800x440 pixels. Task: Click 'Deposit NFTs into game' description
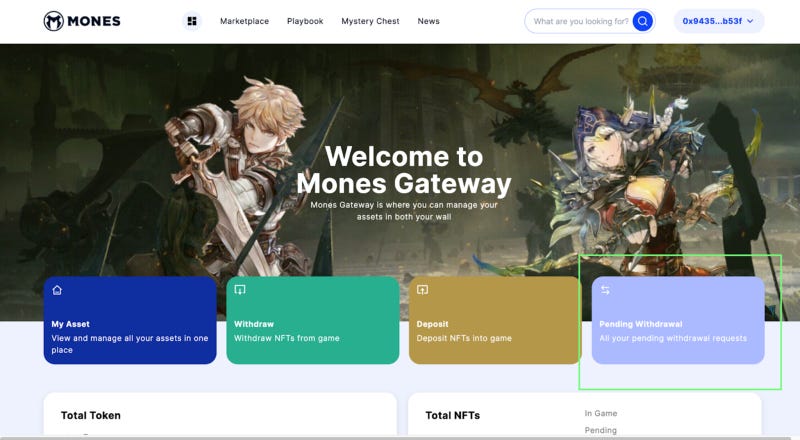464,338
